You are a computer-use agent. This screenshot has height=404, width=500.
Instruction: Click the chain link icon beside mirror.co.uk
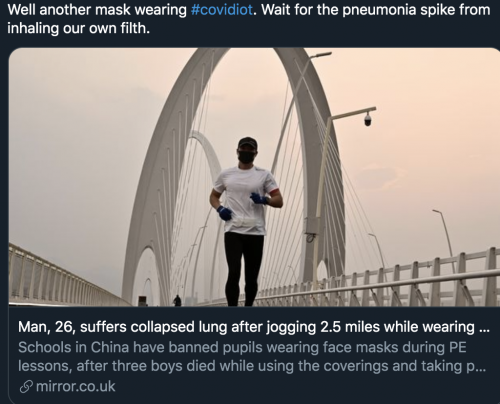click(26, 387)
